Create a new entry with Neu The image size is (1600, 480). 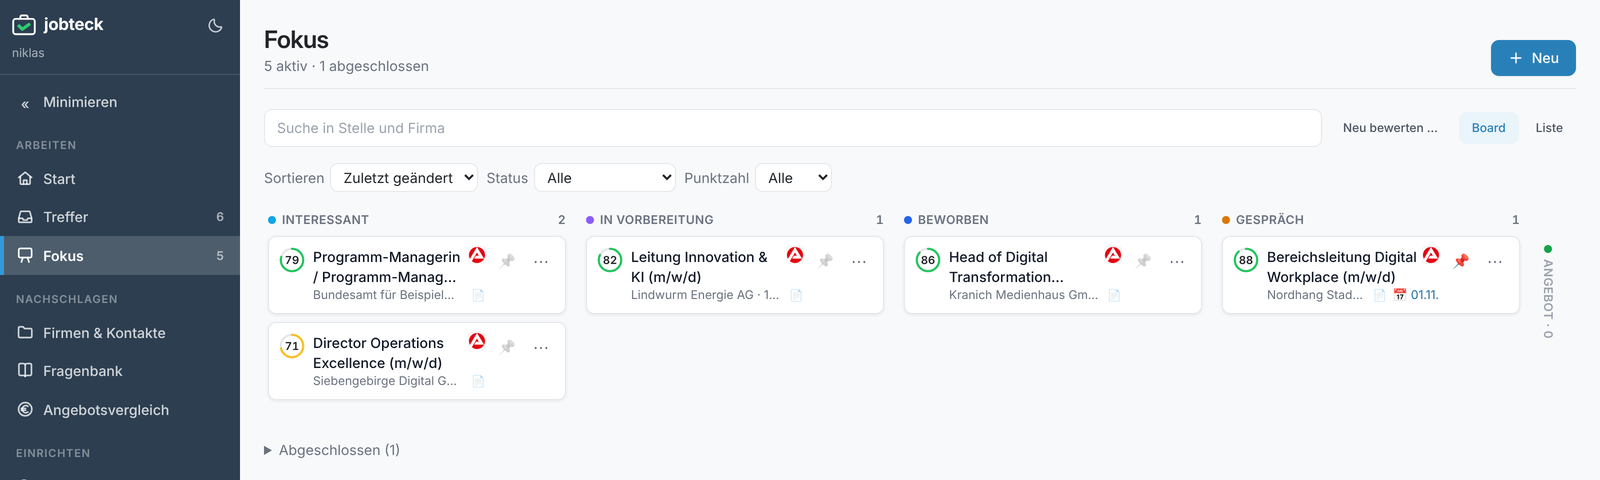(x=1533, y=58)
